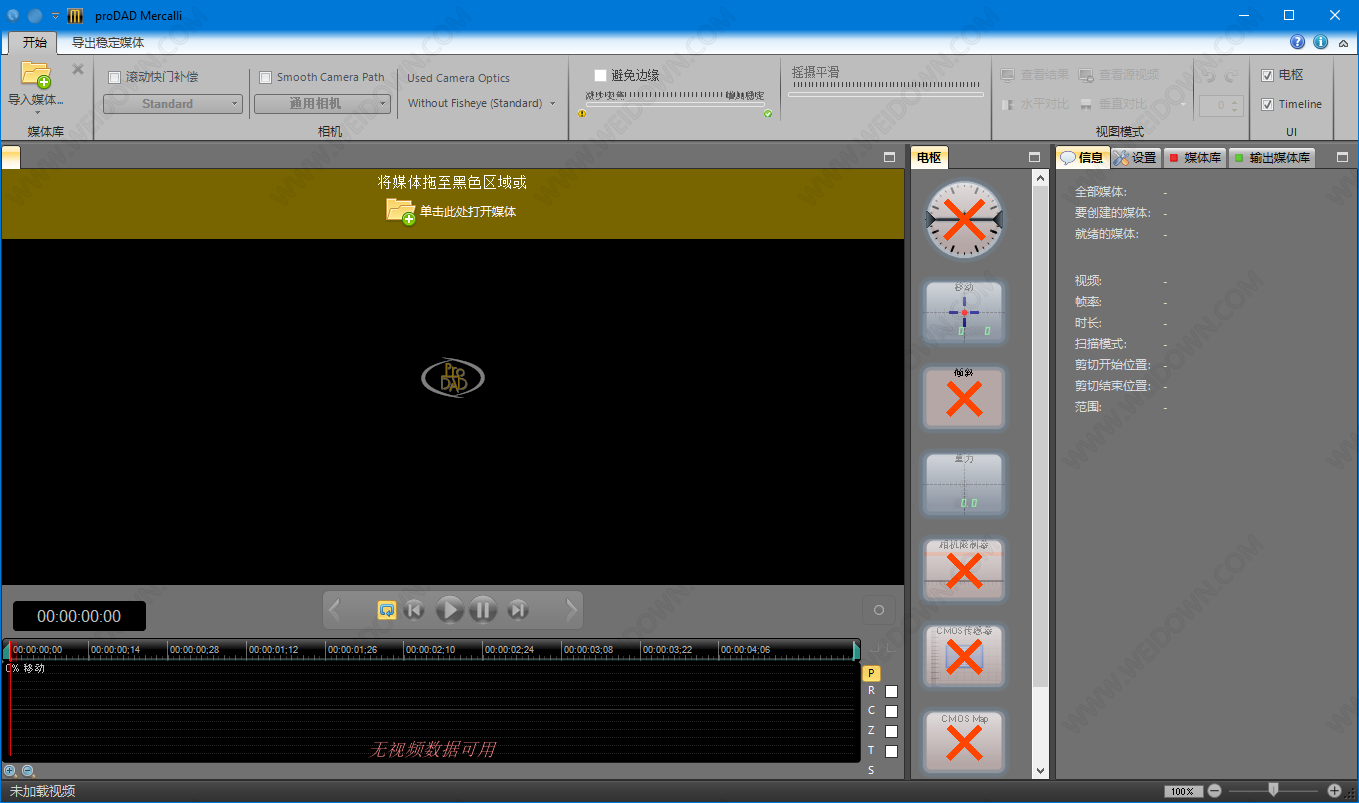
Task: Click the right arrow of playback bar
Action: [x=572, y=609]
